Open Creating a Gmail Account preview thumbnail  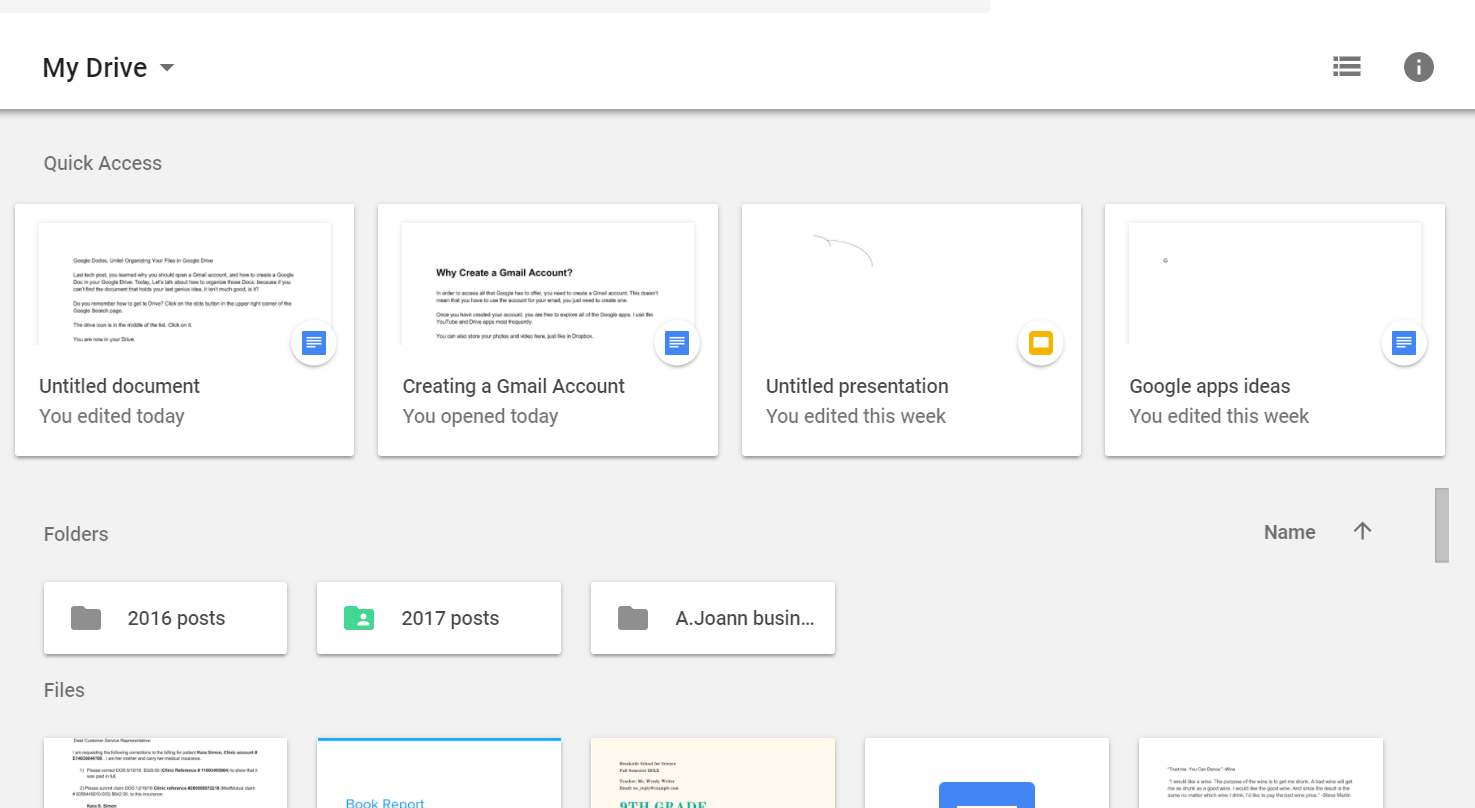548,284
